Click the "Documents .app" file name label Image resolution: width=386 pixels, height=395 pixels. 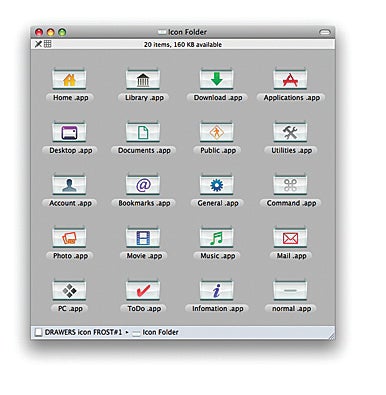(144, 150)
